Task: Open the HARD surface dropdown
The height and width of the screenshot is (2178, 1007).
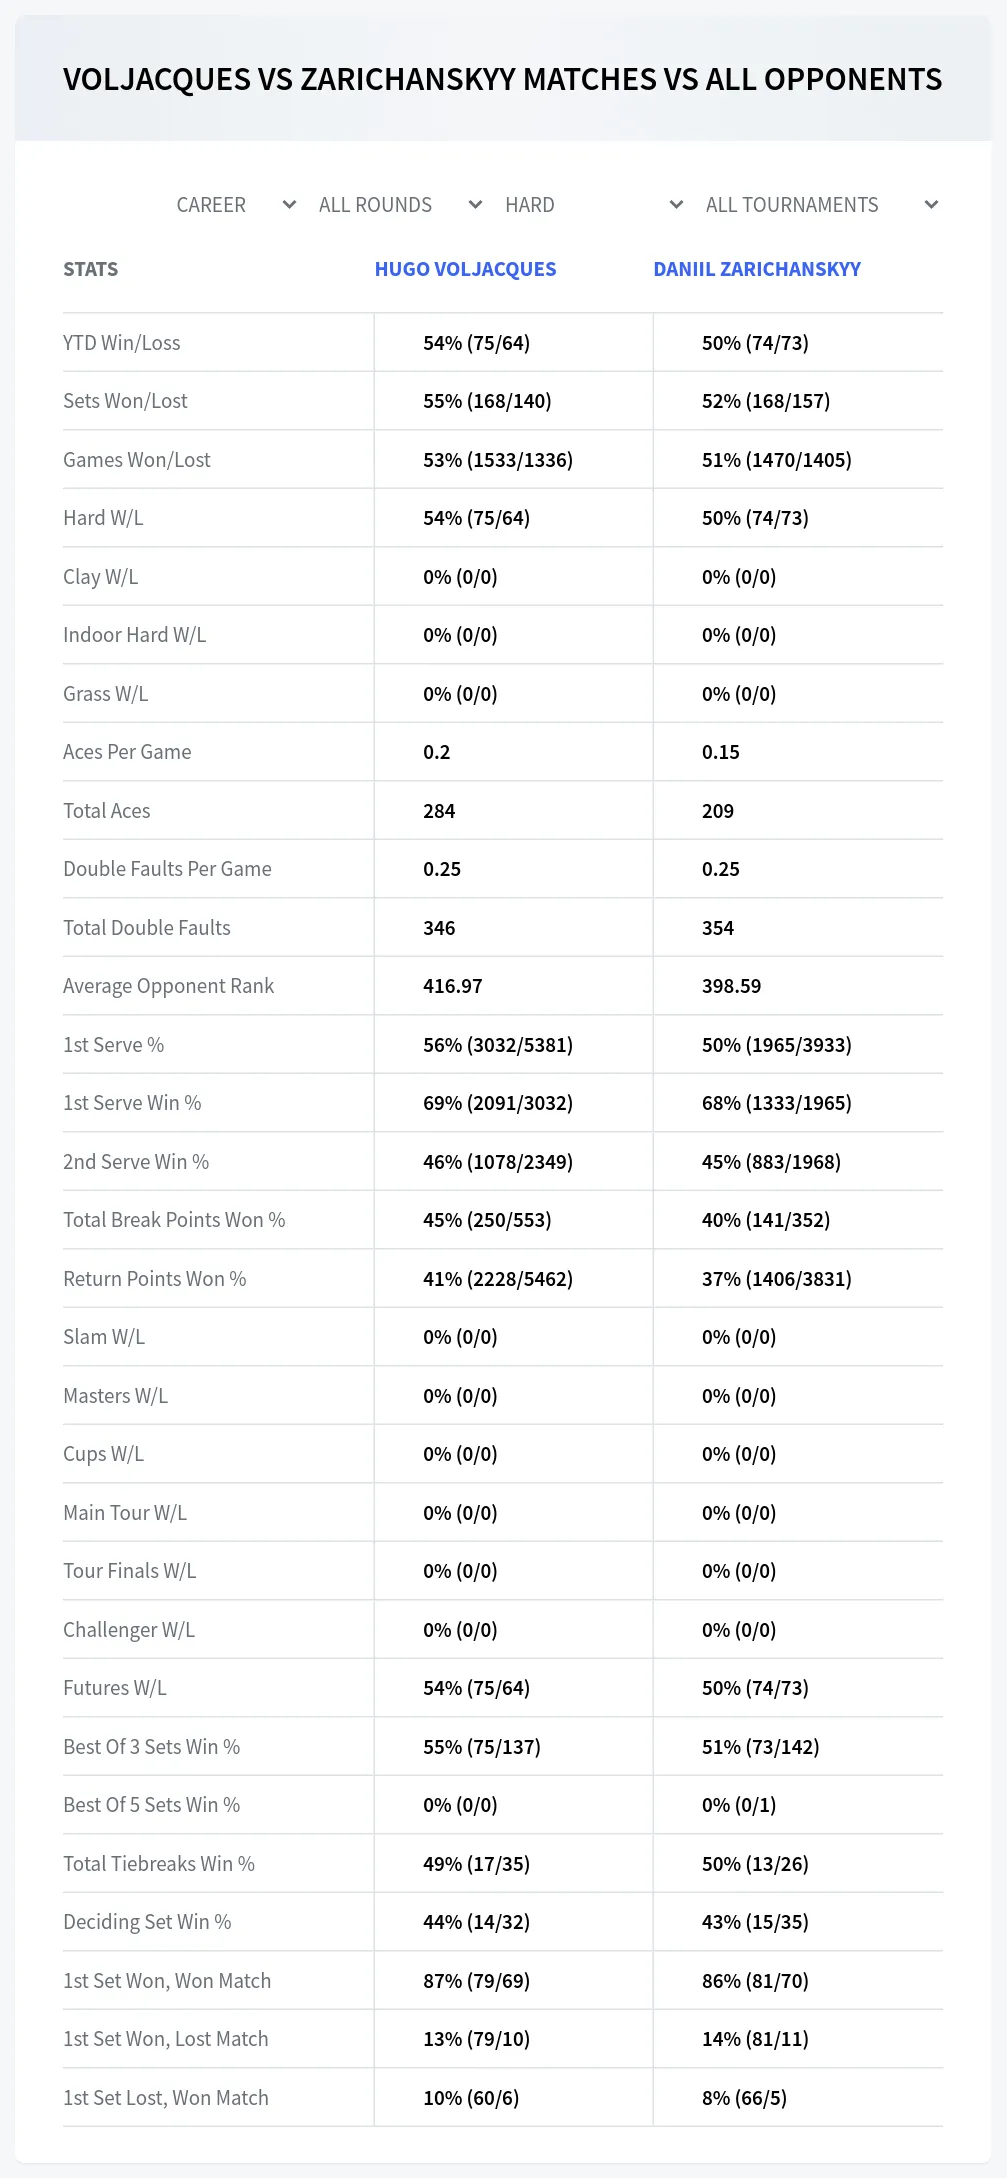Action: pyautogui.click(x=594, y=205)
